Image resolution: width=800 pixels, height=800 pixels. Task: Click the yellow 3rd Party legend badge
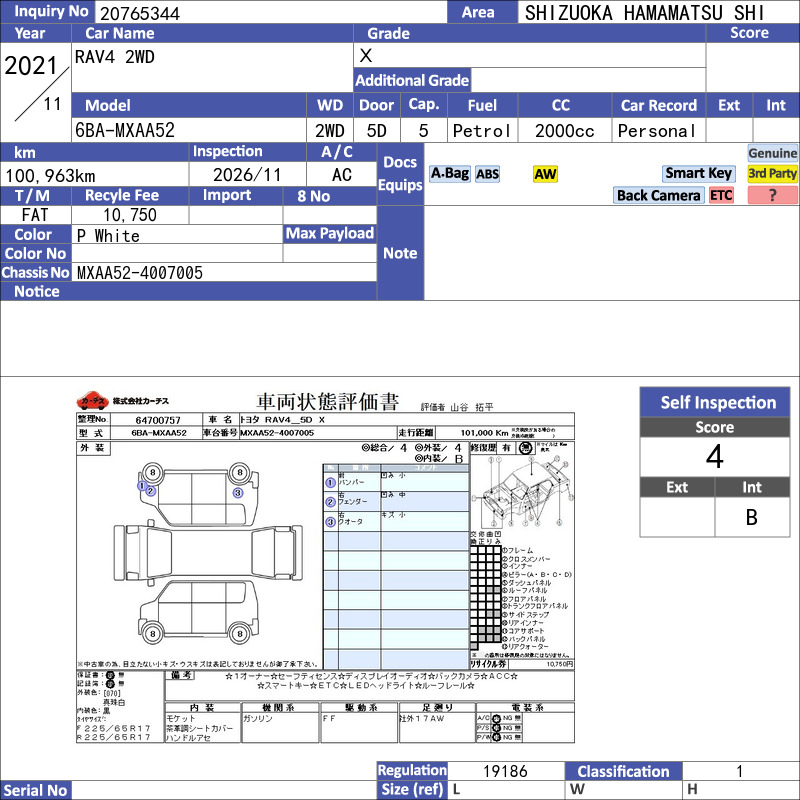(772, 173)
